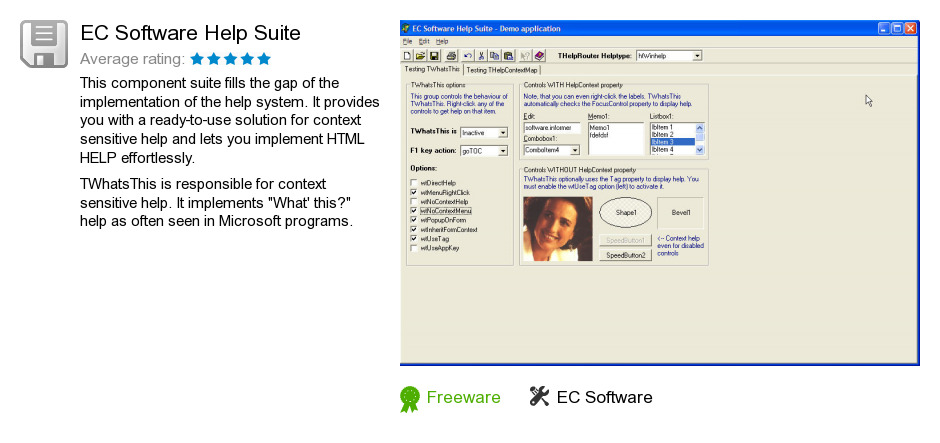Toggle the wtNoContextMenu checkbox
Screen dimensions: 940x443
coord(414,211)
